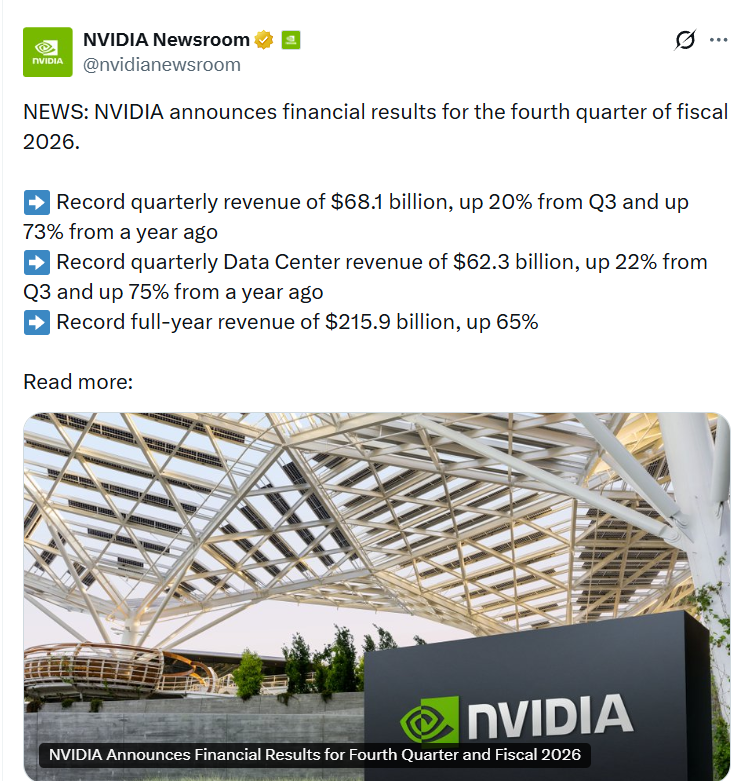Click the '$215.9 billion, up 65%' text
Viewport: 742px width, 781px height.
(x=432, y=322)
